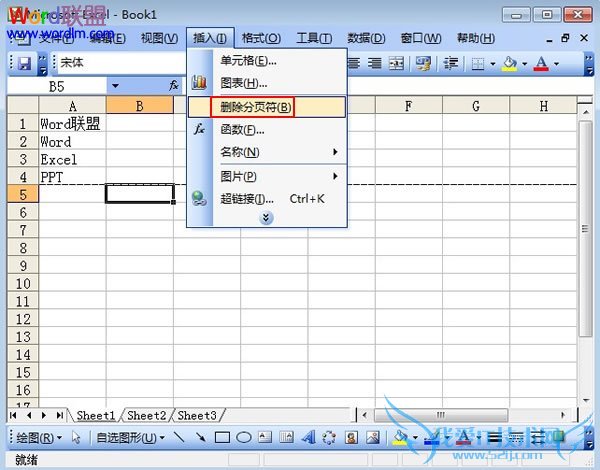The height and width of the screenshot is (470, 600).
Task: Select the Rectangle drawing tool
Action: pyautogui.click(x=222, y=437)
